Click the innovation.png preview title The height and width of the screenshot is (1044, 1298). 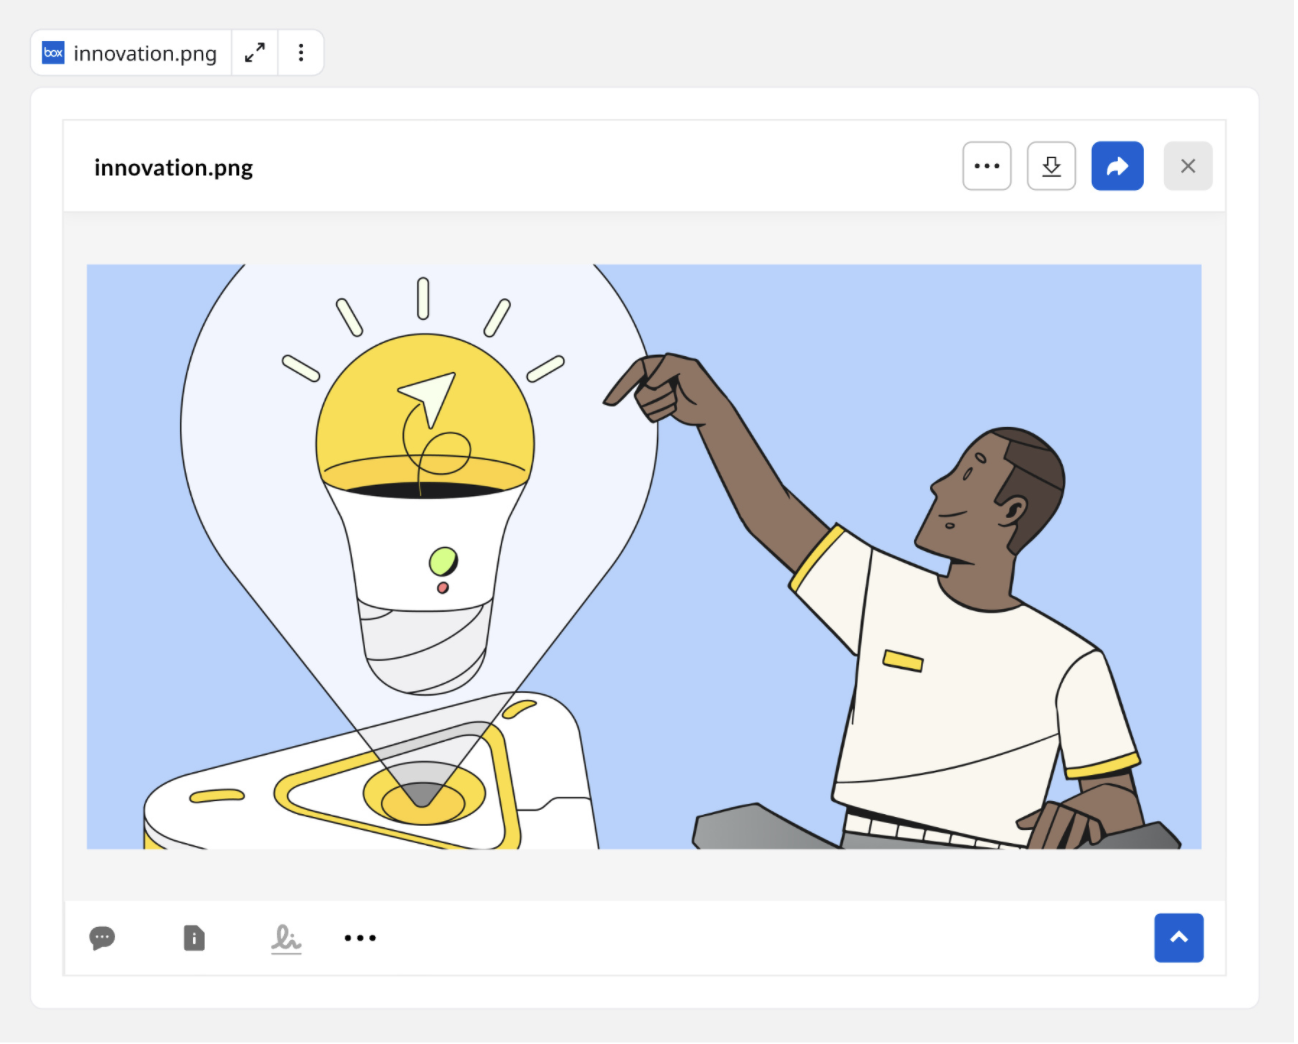click(x=174, y=168)
